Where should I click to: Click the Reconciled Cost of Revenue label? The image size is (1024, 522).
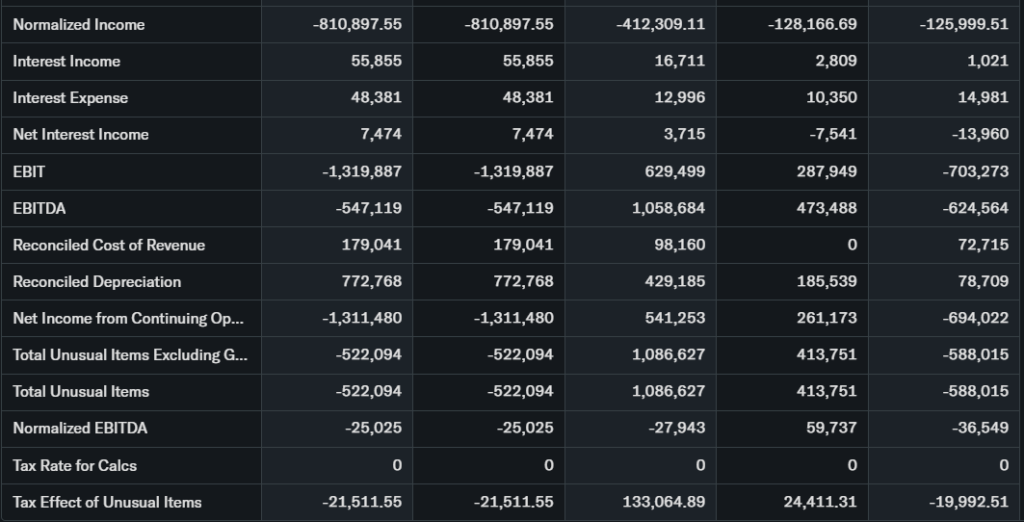(109, 245)
